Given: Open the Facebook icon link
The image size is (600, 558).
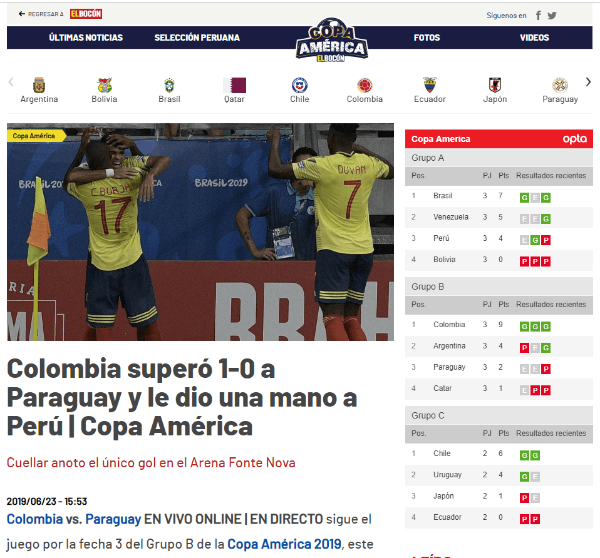Looking at the screenshot, I should 538,15.
